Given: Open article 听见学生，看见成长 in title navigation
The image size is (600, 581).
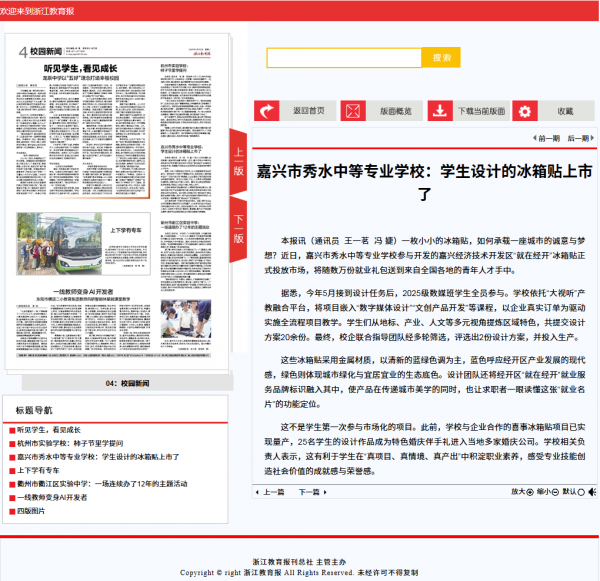Looking at the screenshot, I should 49,430.
